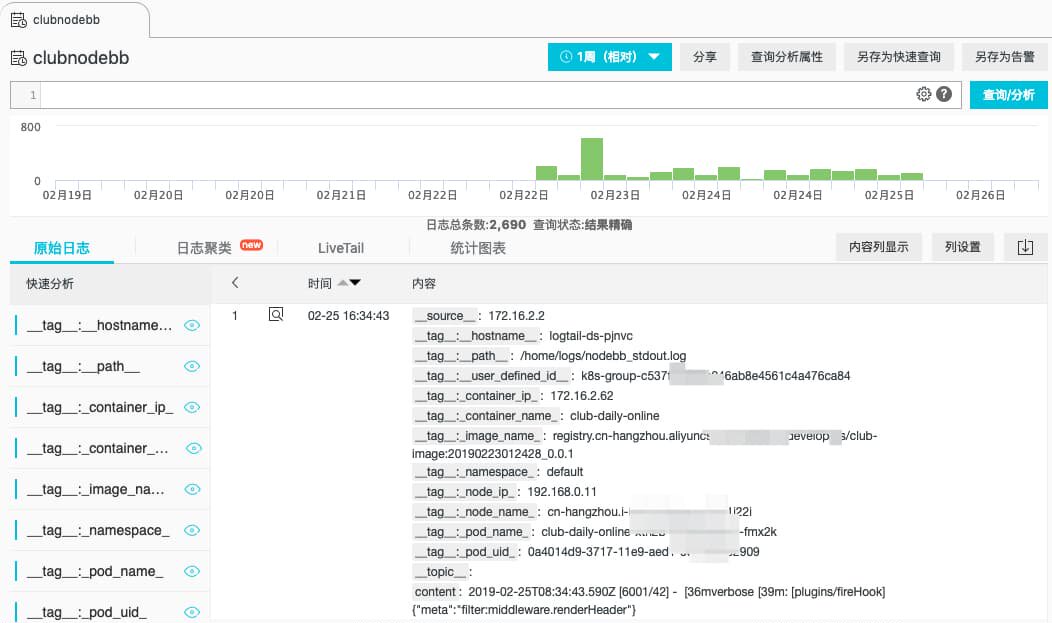This screenshot has width=1052, height=623.
Task: Select __tag__:_container_ip_ field in quick analysis
Action: [x=100, y=407]
